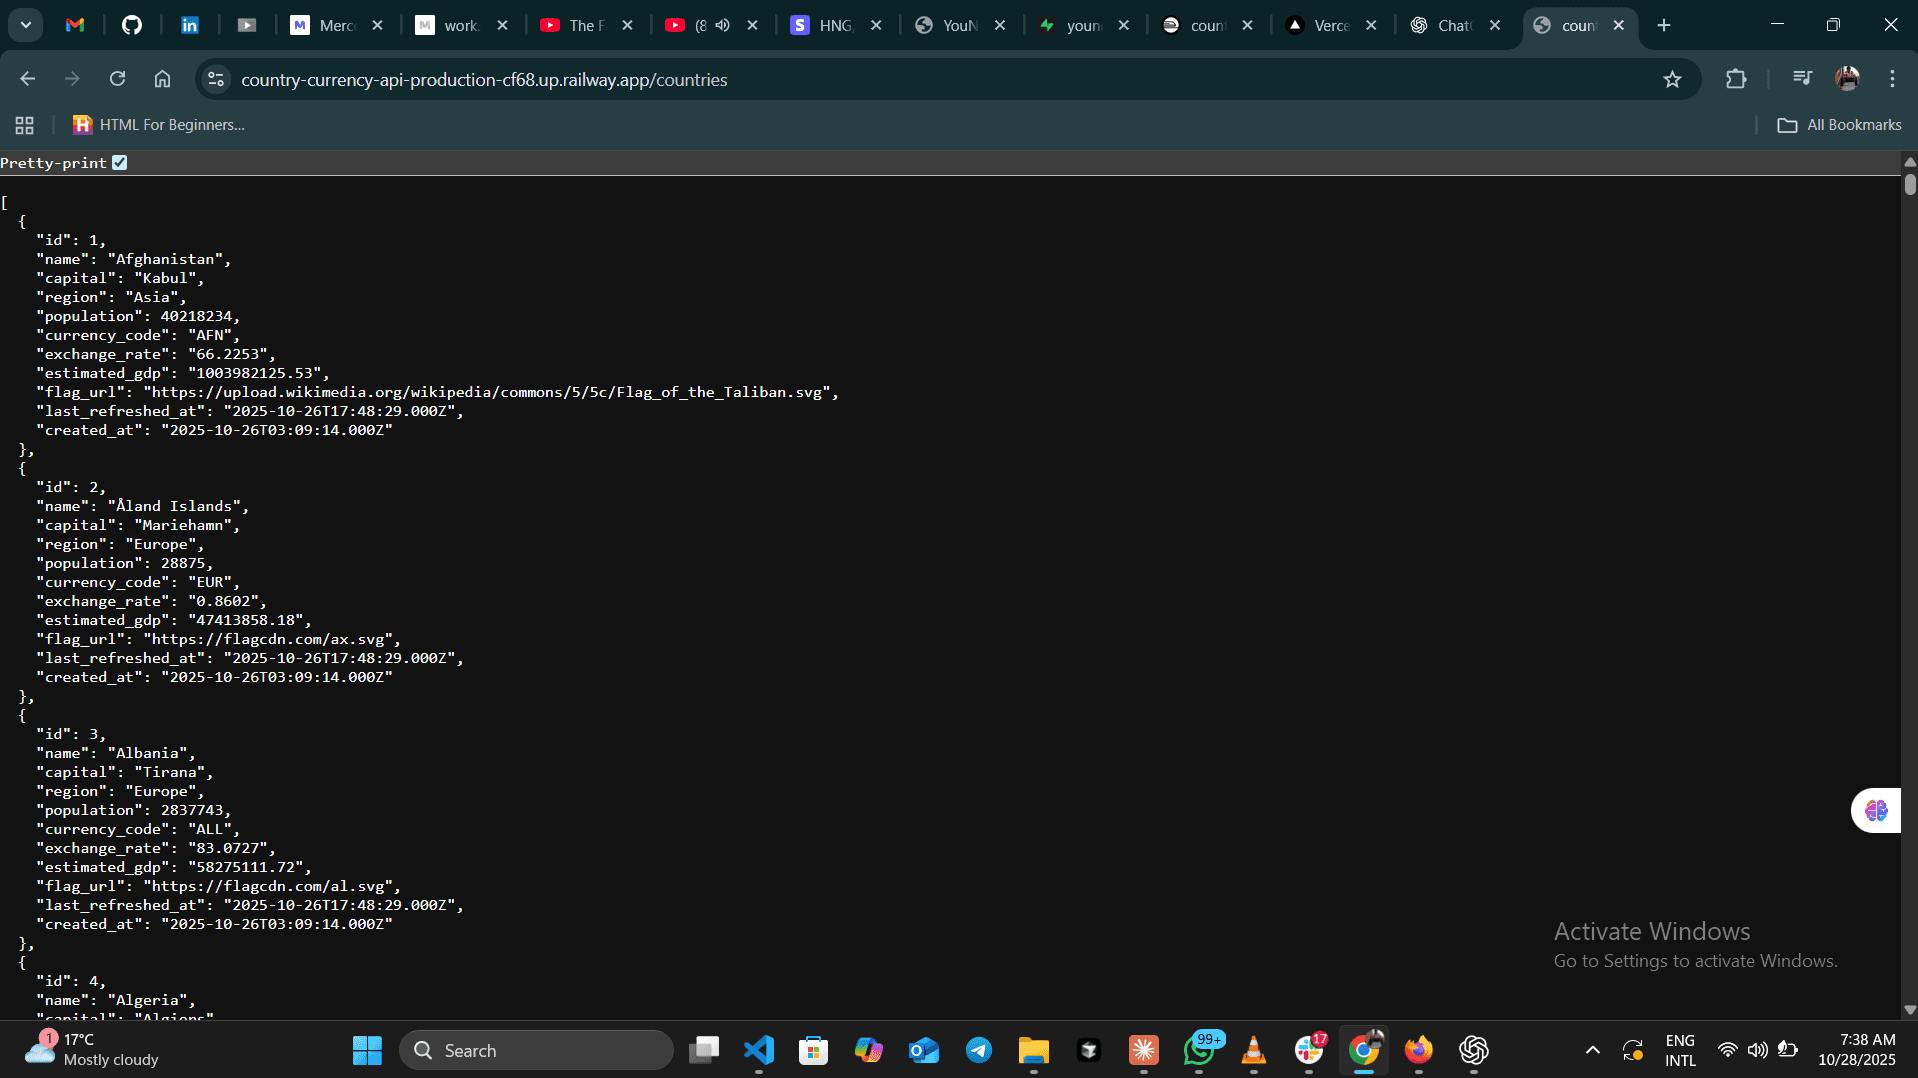Go back to previous page
Screen dimensions: 1918x1078
(28, 79)
